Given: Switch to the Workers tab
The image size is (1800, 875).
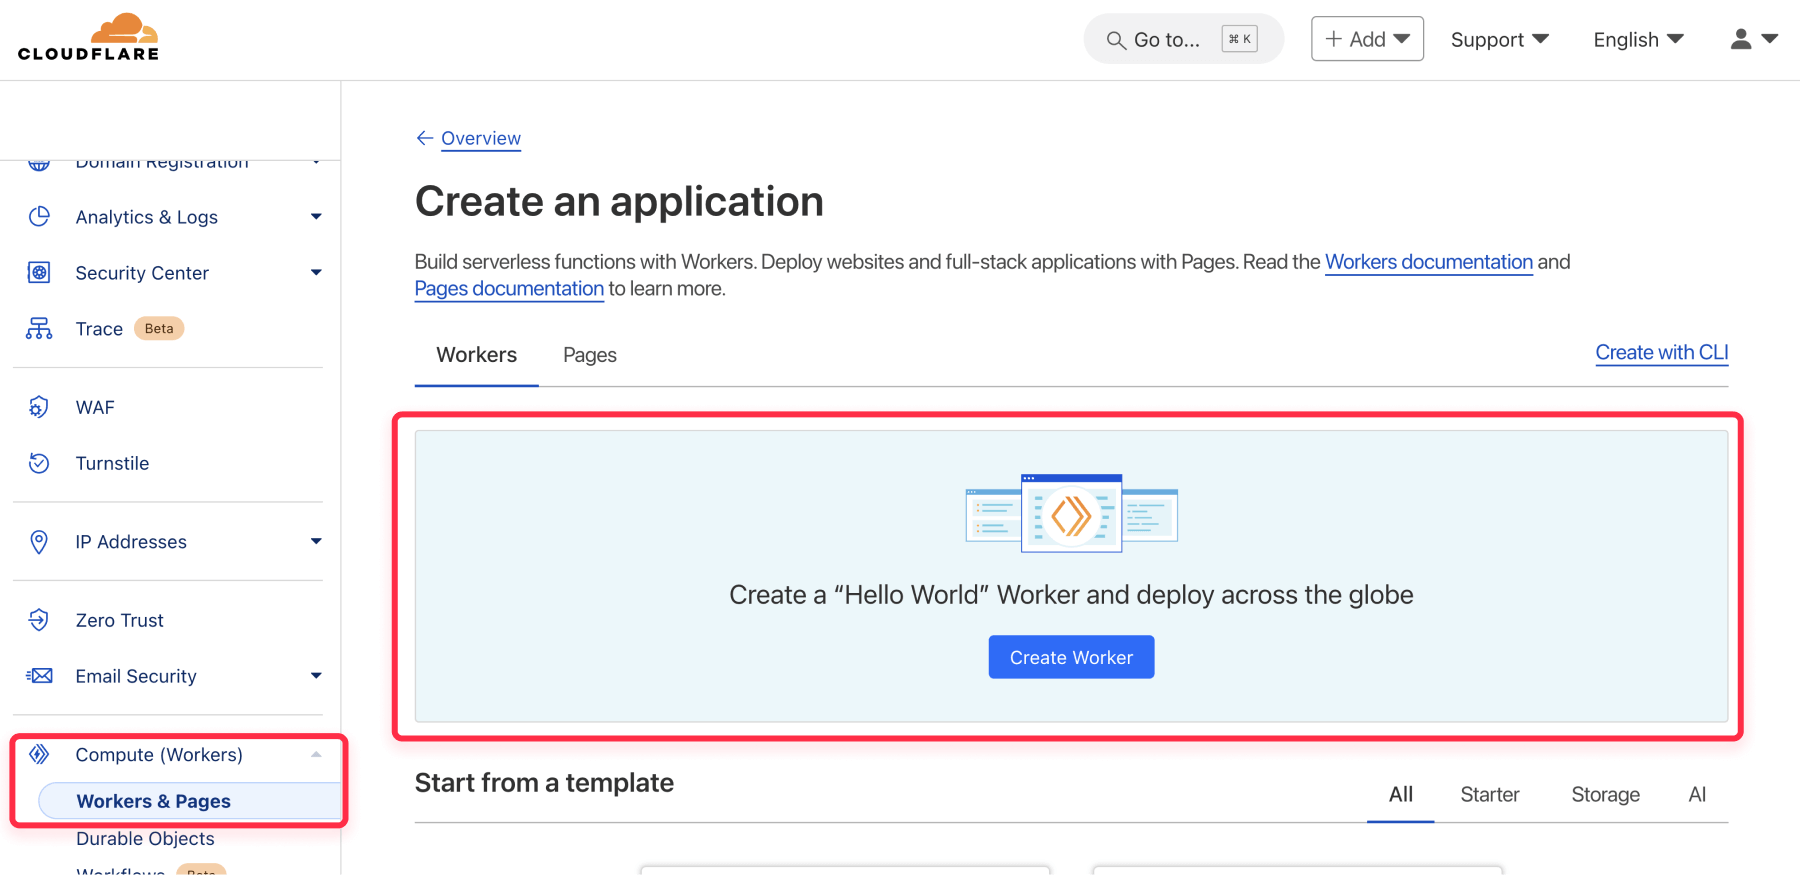Looking at the screenshot, I should pos(477,355).
